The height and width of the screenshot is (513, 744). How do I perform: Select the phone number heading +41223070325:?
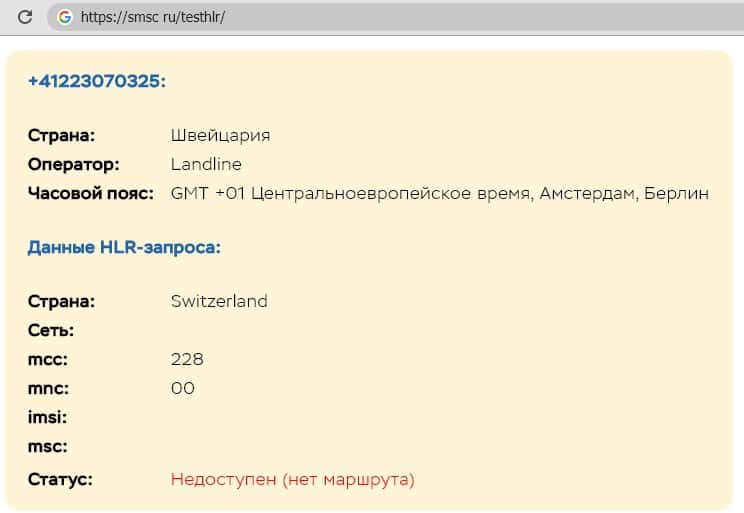point(97,81)
